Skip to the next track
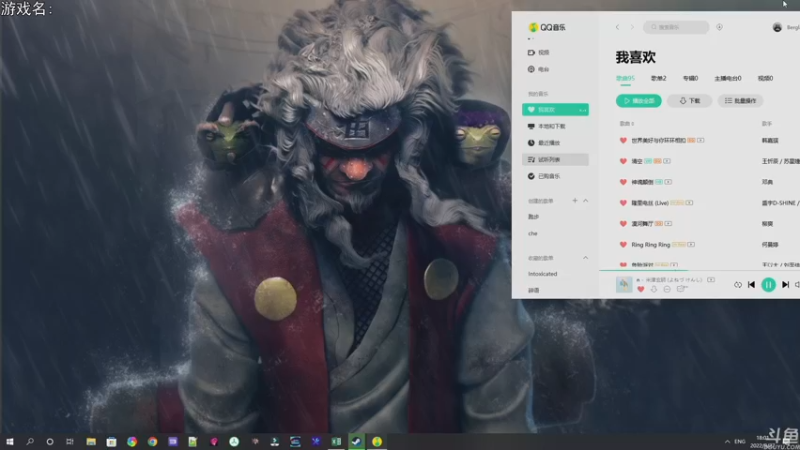The image size is (800, 450). point(785,285)
